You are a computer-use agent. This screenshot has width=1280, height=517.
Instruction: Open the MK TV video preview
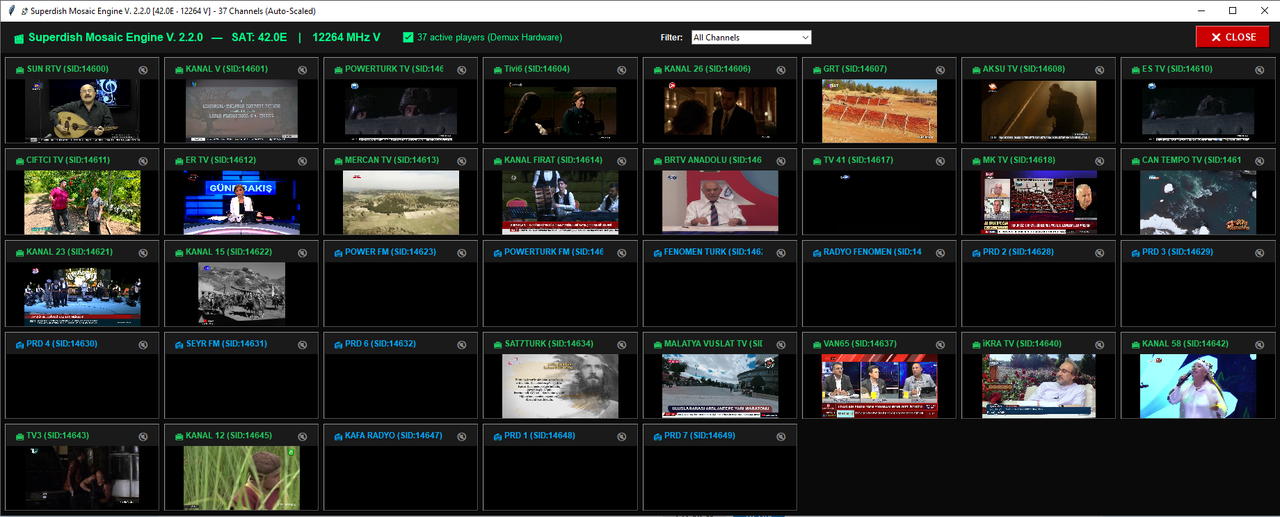click(x=1039, y=202)
